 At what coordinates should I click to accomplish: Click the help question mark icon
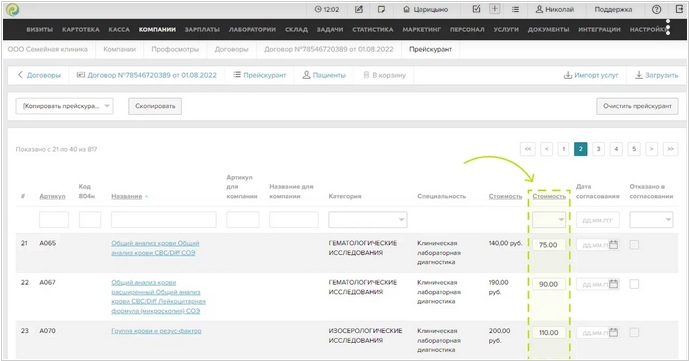656,9
